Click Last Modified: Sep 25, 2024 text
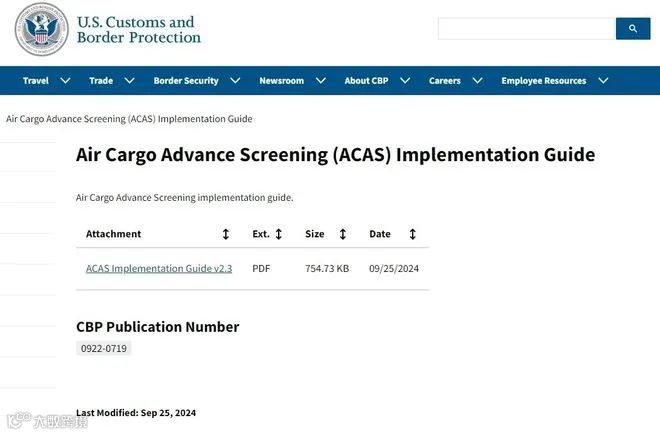Screen dimensions: 660x435 136,413
